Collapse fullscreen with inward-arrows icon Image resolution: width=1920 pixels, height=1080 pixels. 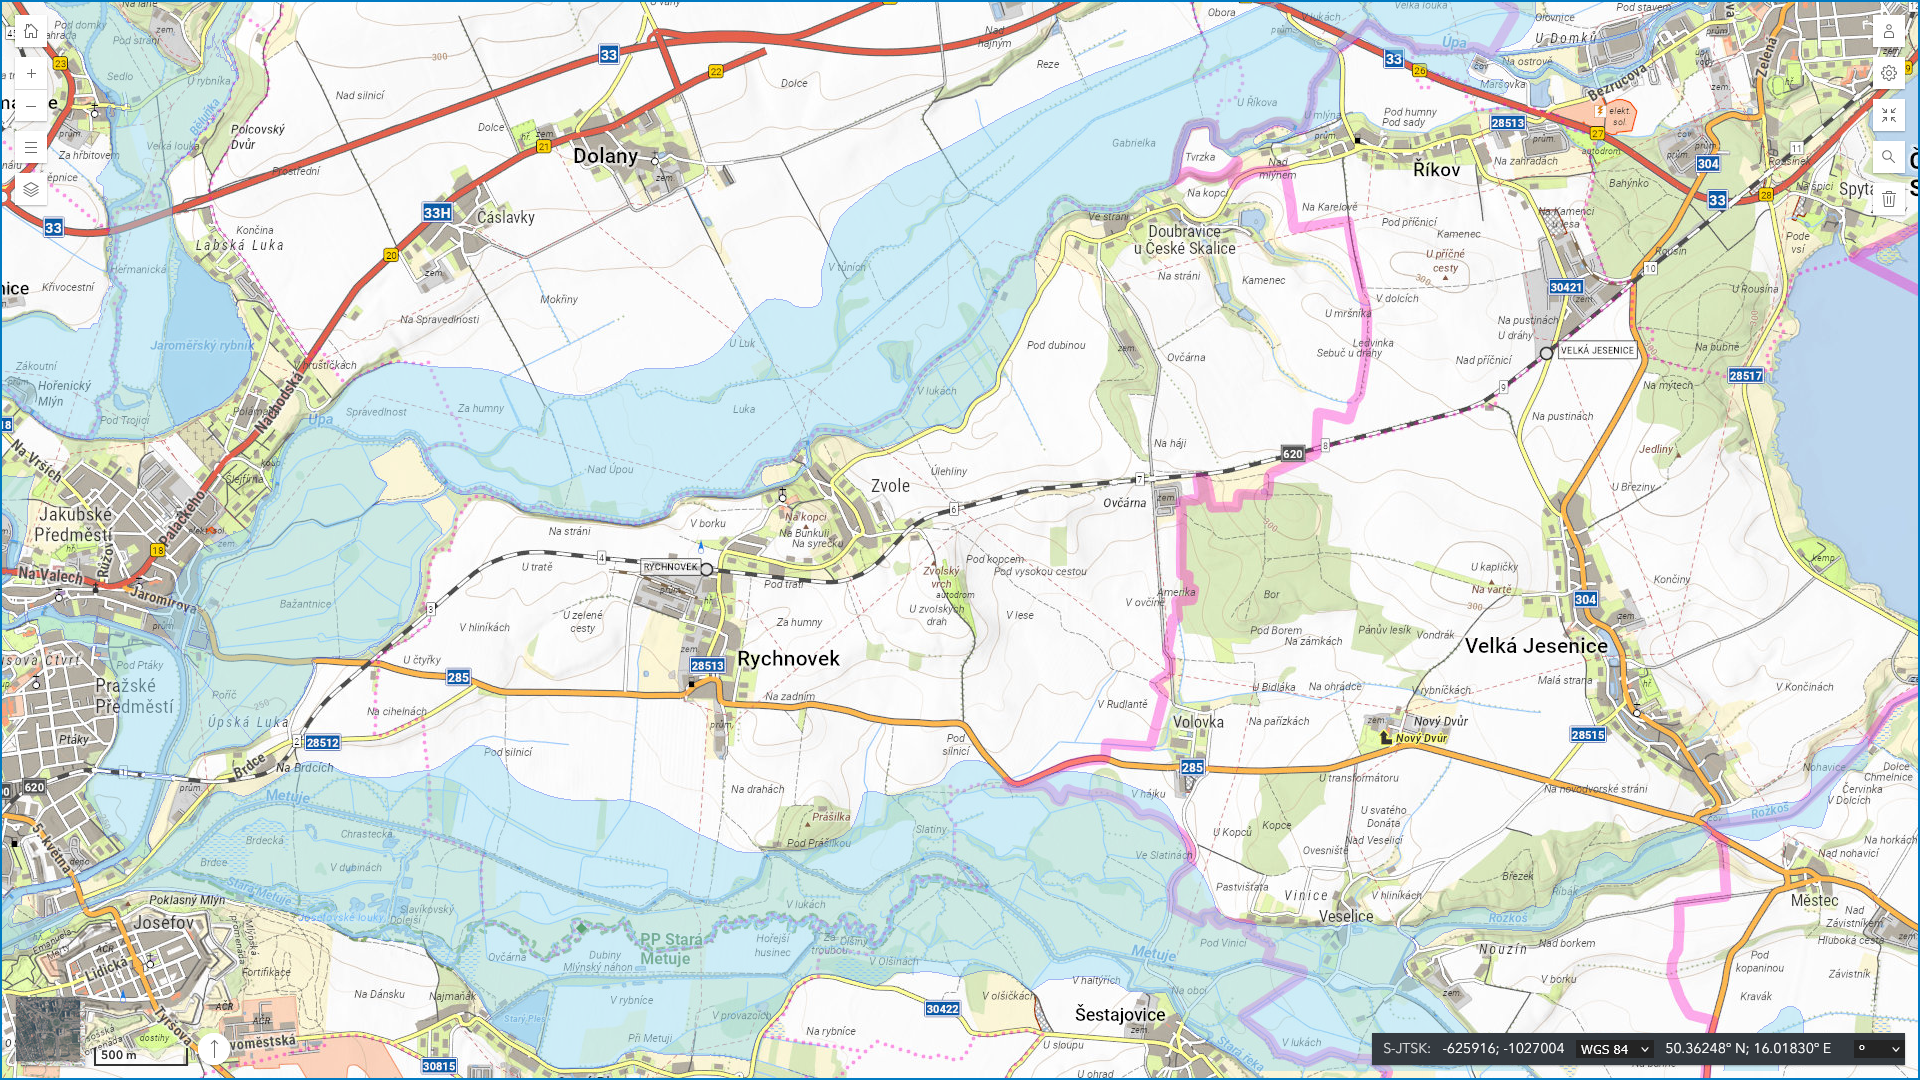1888,116
